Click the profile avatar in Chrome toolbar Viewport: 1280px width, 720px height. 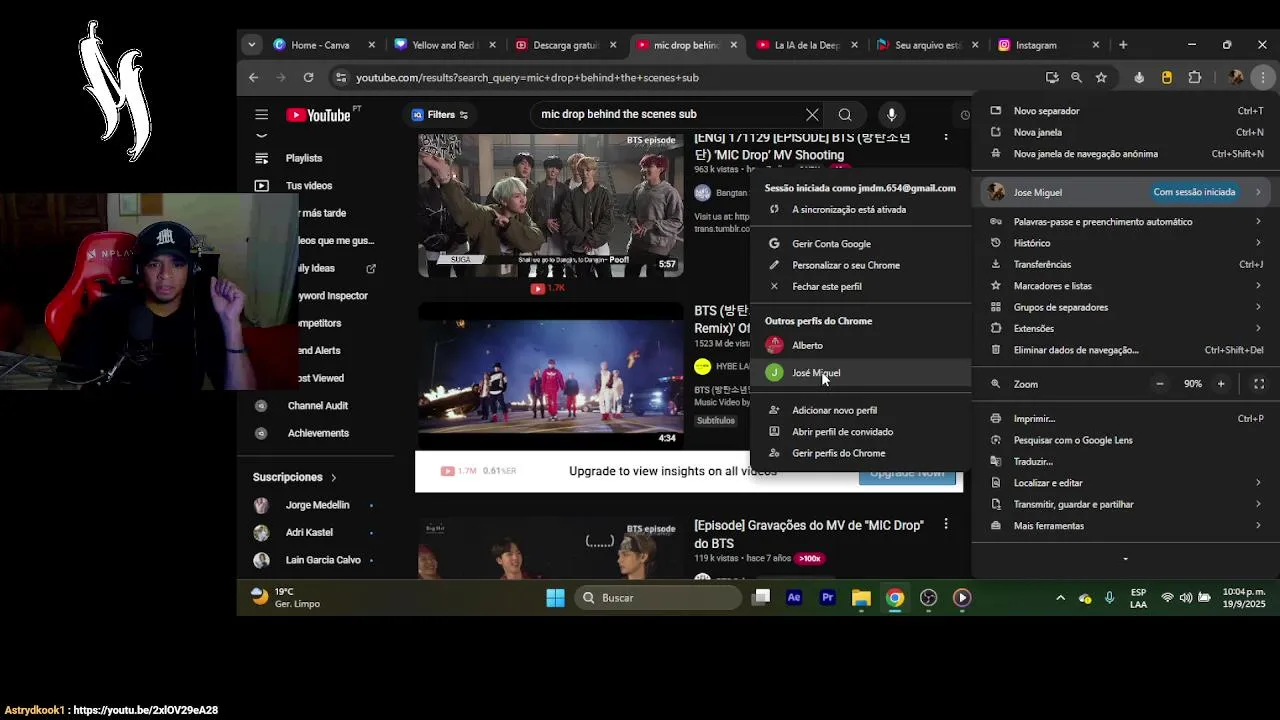[x=1236, y=77]
